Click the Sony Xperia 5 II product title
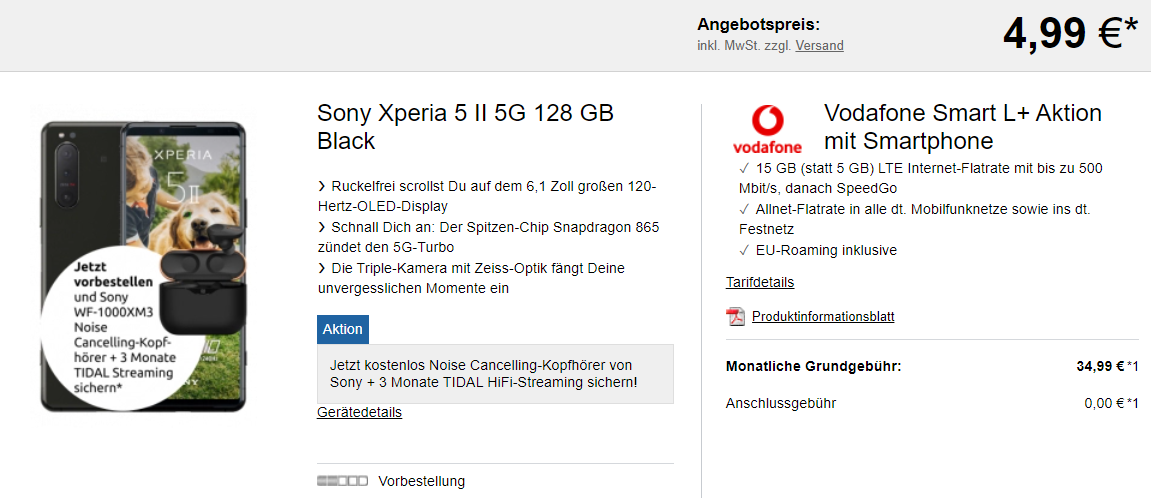Screen dimensions: 1151x504 click(x=465, y=127)
